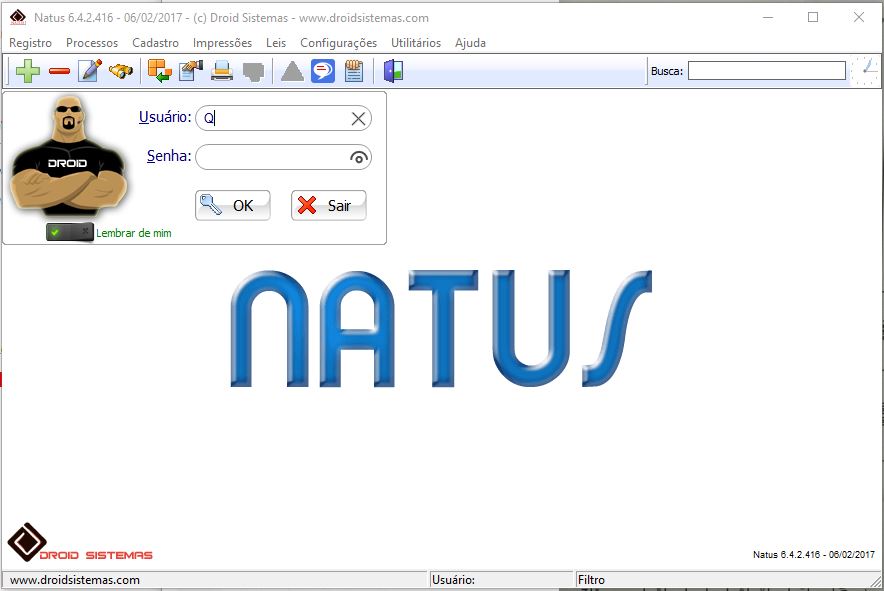Image resolution: width=884 pixels, height=591 pixels.
Task: Open the Cadastro menu
Action: click(156, 43)
